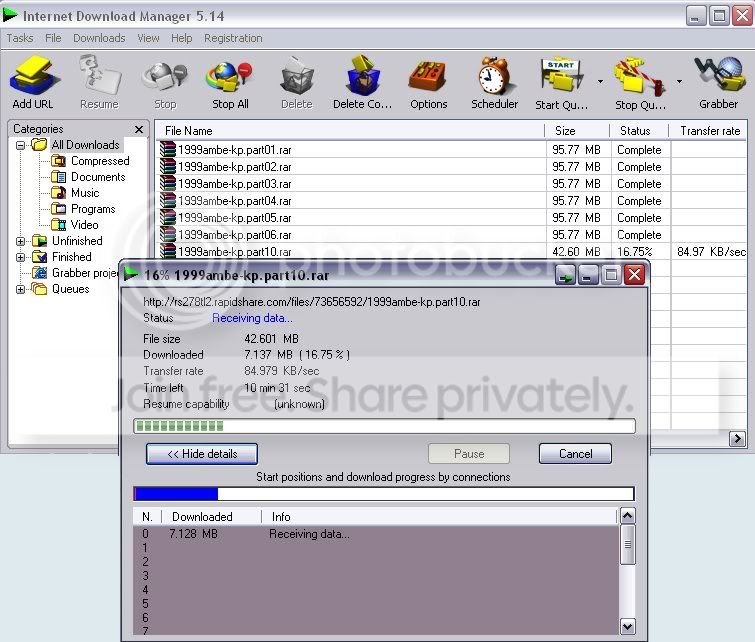Select the Finished category
The image size is (755, 642).
coord(72,257)
